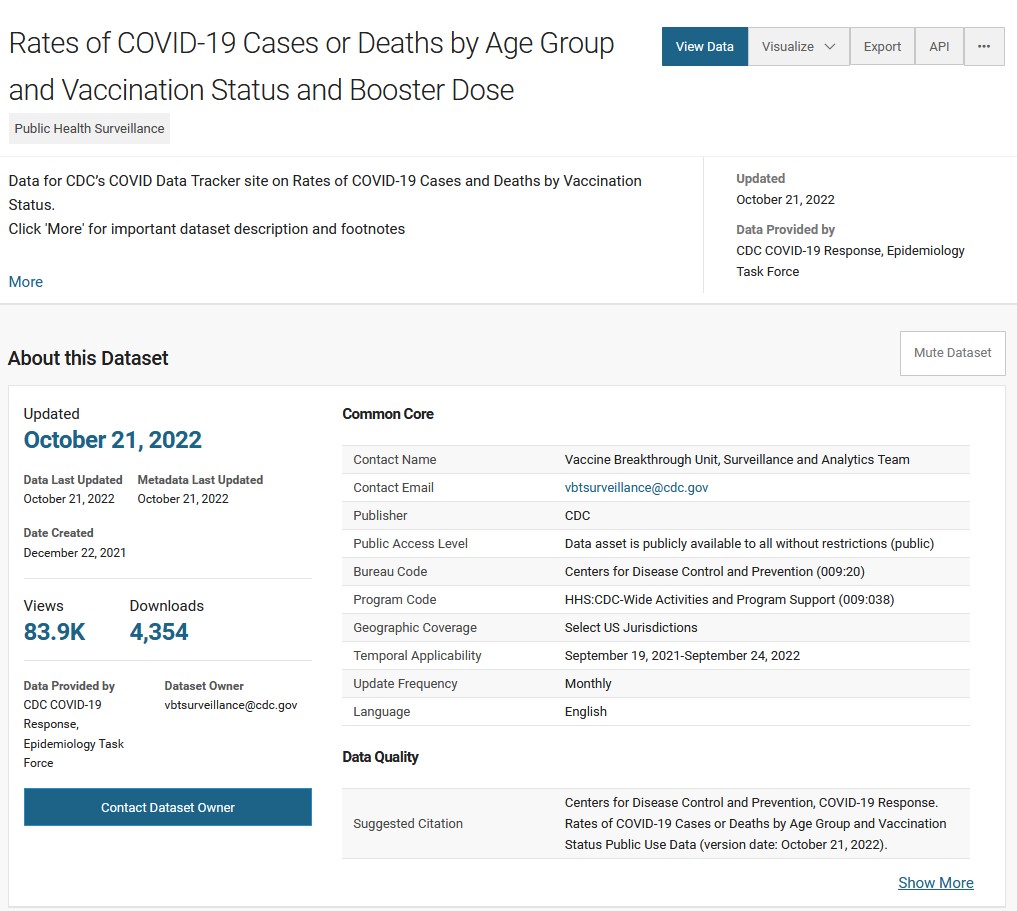Screen dimensions: 1017x911
Task: Click the Data Quality section heading
Action: [380, 757]
